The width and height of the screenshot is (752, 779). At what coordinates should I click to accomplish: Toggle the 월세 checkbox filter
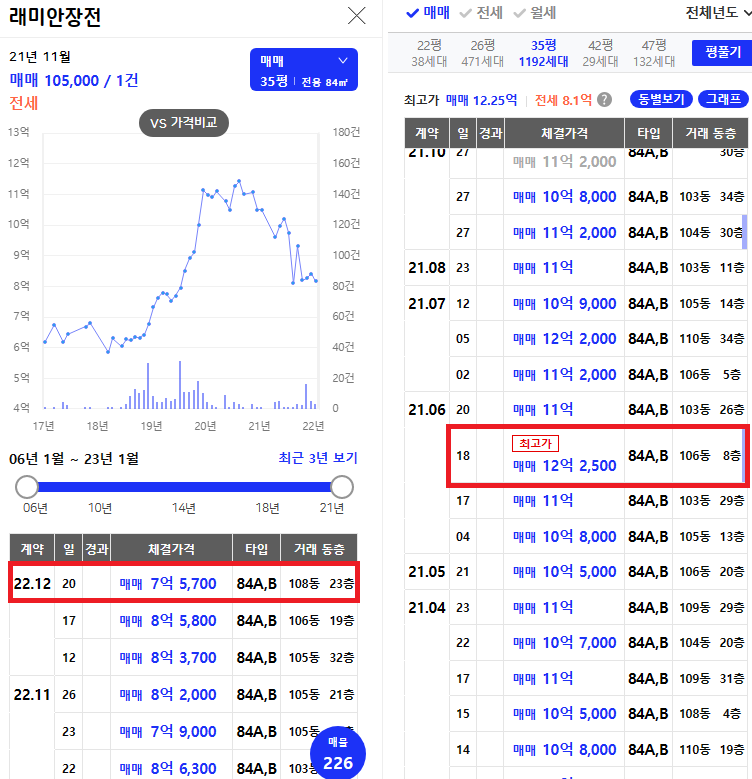click(534, 13)
